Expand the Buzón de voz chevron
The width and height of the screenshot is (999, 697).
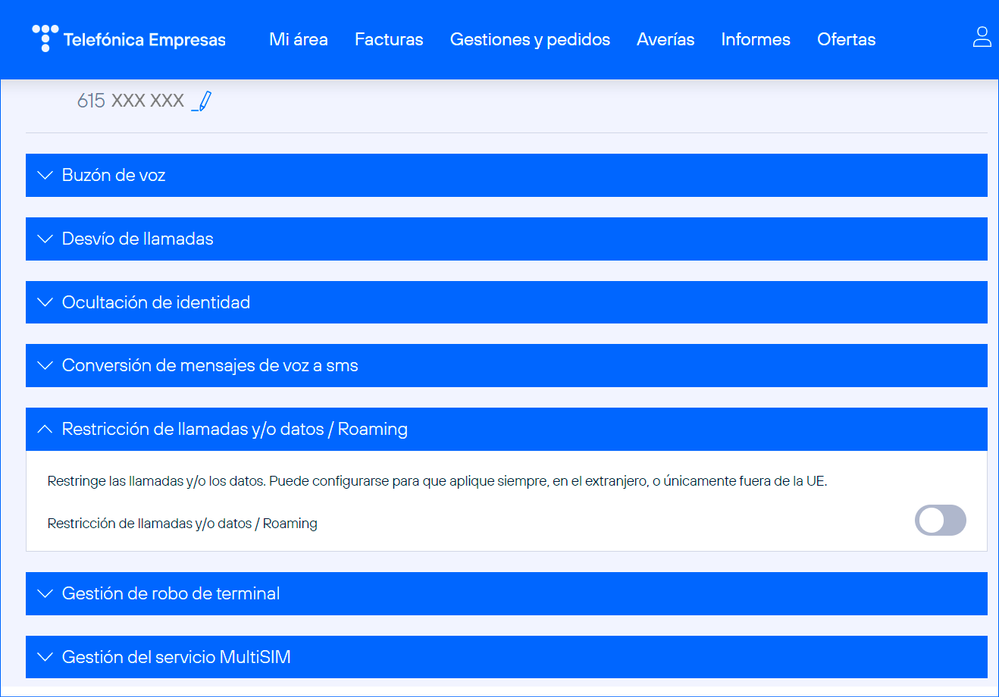coord(44,175)
